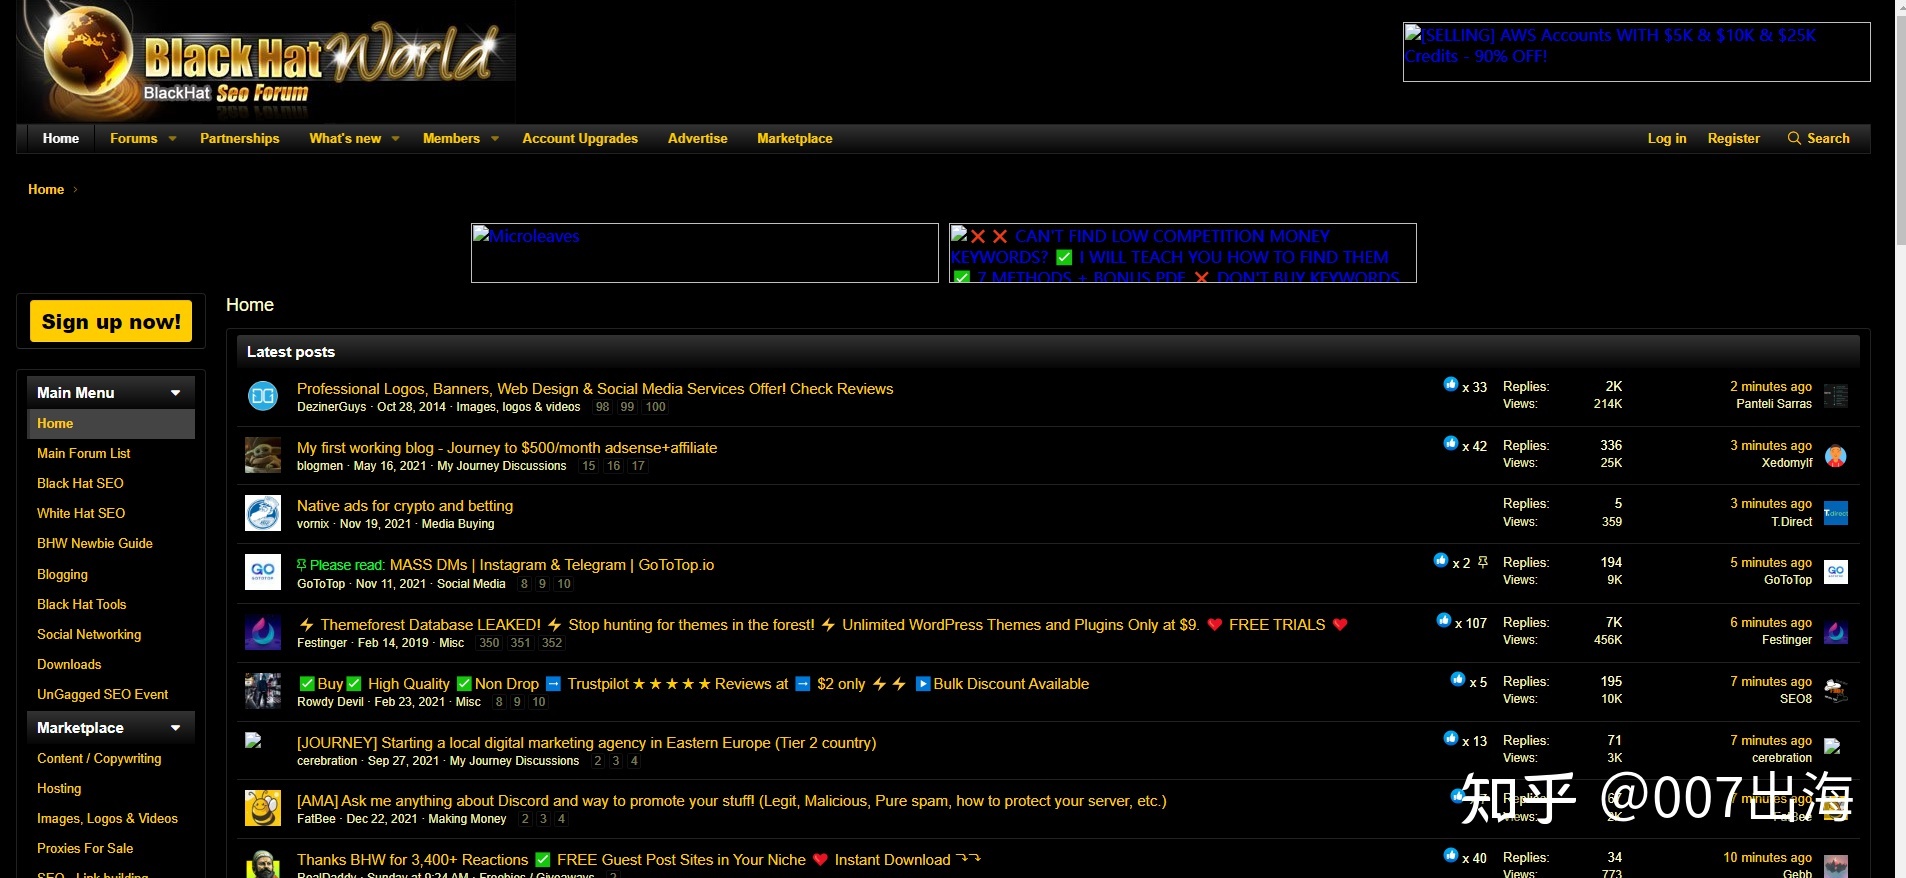The height and width of the screenshot is (878, 1906).
Task: Click blogmen's avatar beside blog journey thread
Action: tap(263, 455)
